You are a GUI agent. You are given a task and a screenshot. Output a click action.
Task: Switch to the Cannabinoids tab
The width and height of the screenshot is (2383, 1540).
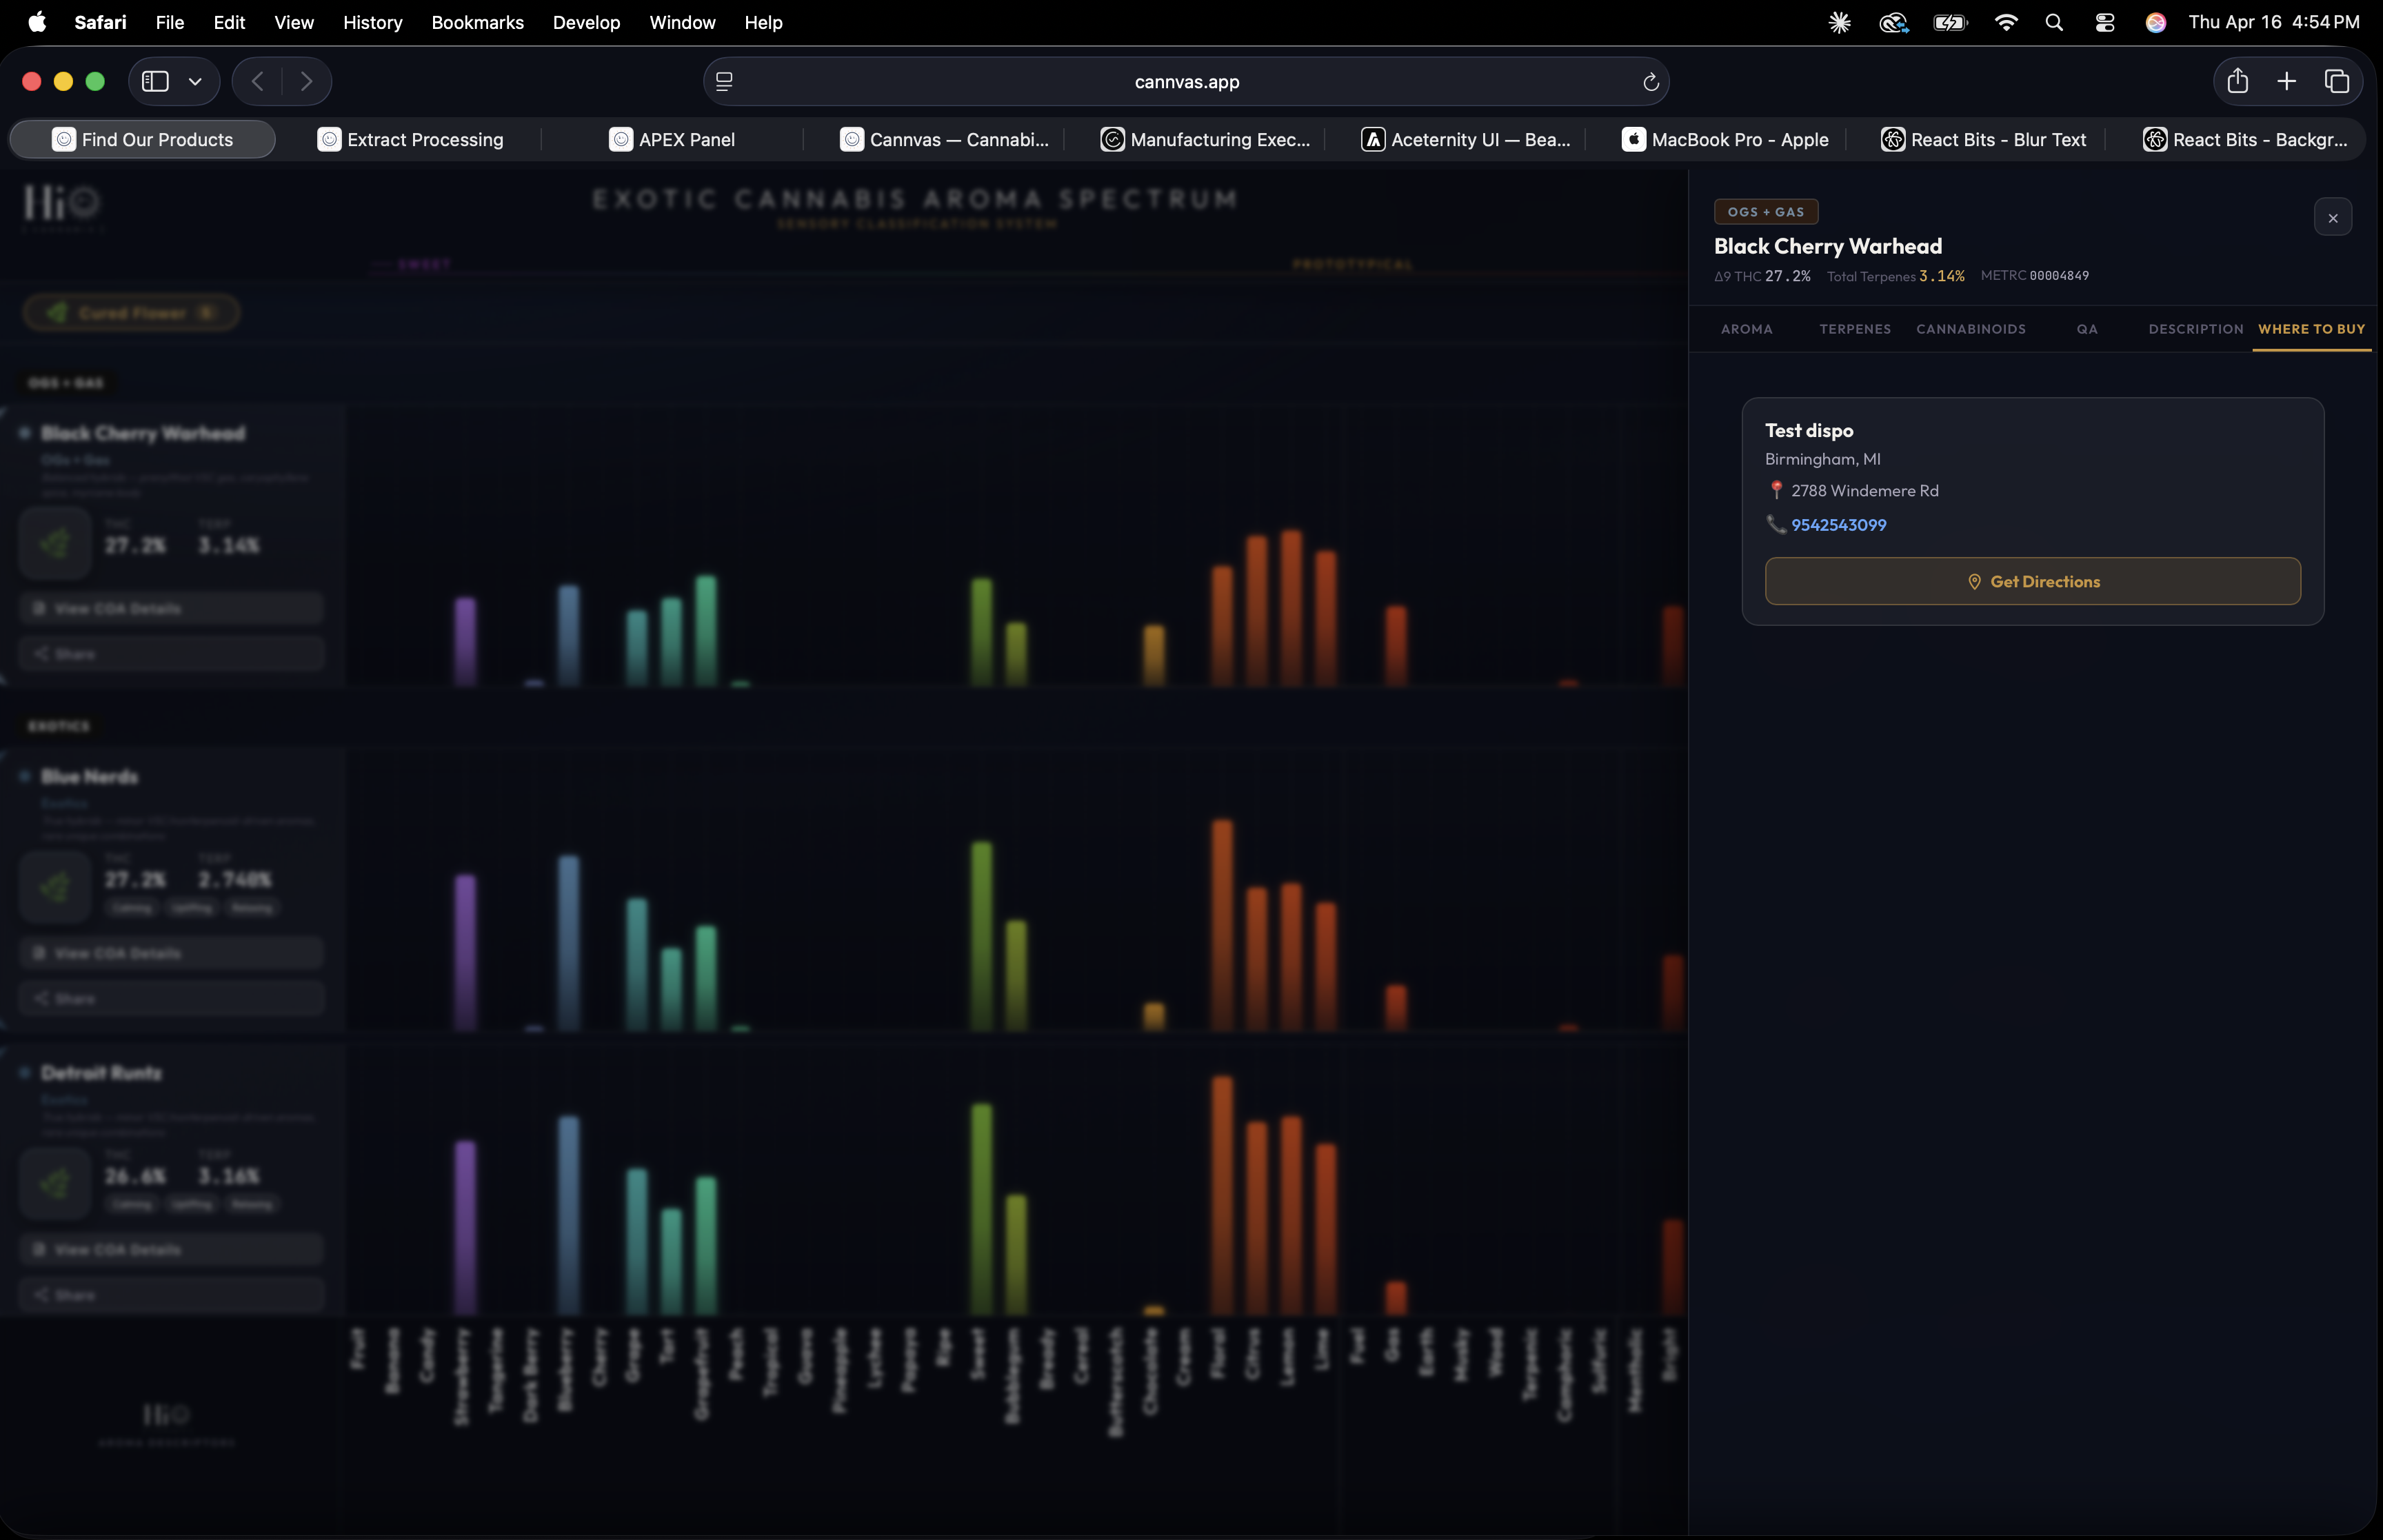[x=1970, y=329]
